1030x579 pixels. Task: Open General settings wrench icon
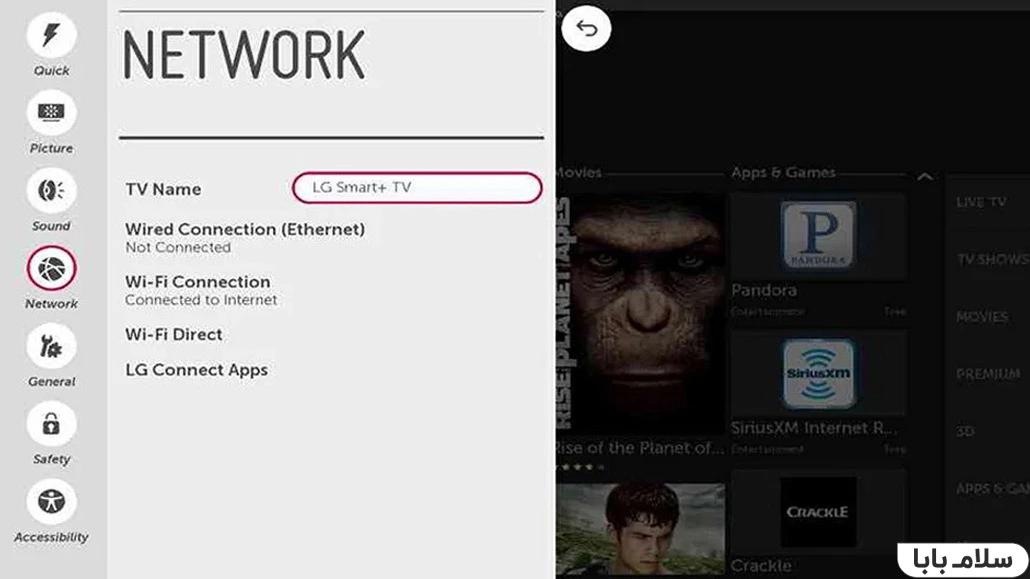click(x=51, y=346)
